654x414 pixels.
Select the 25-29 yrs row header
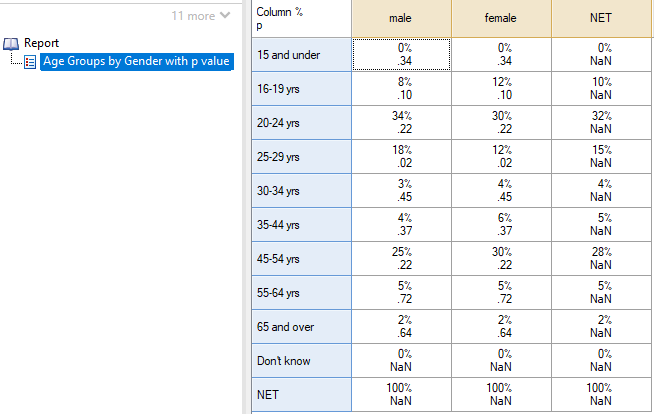(x=302, y=157)
